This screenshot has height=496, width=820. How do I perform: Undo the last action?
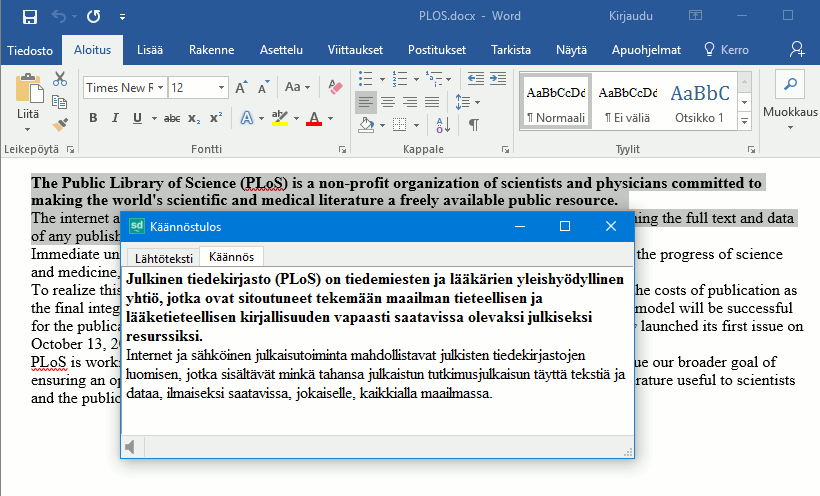coord(58,17)
